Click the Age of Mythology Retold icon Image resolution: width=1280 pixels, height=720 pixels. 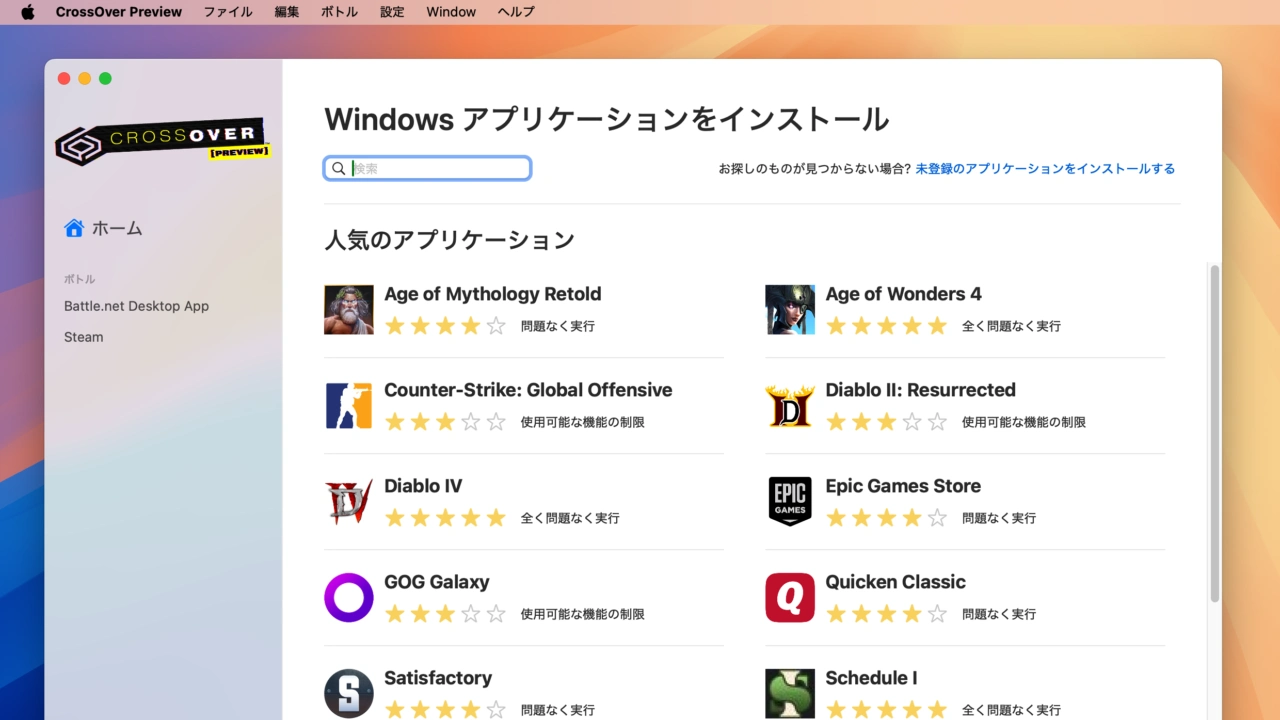pyautogui.click(x=348, y=310)
